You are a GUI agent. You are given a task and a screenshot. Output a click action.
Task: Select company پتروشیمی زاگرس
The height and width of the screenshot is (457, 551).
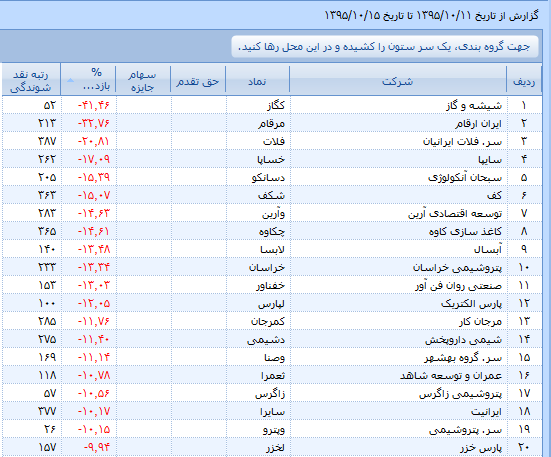(x=461, y=393)
